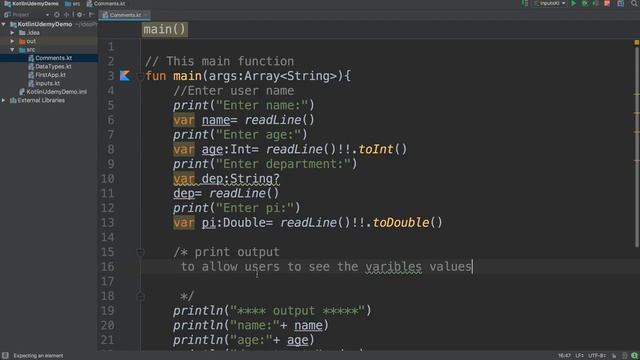The height and width of the screenshot is (360, 640).
Task: Open the Project Structure icon
Action: point(621,3)
